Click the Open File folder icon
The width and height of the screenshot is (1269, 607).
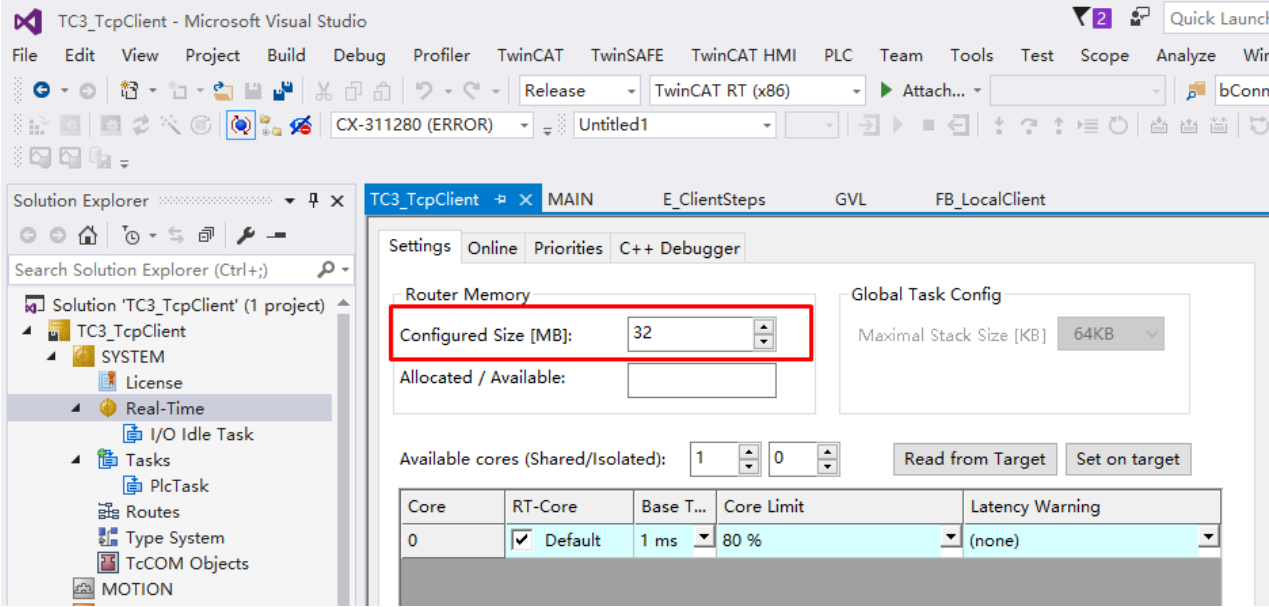pos(223,91)
